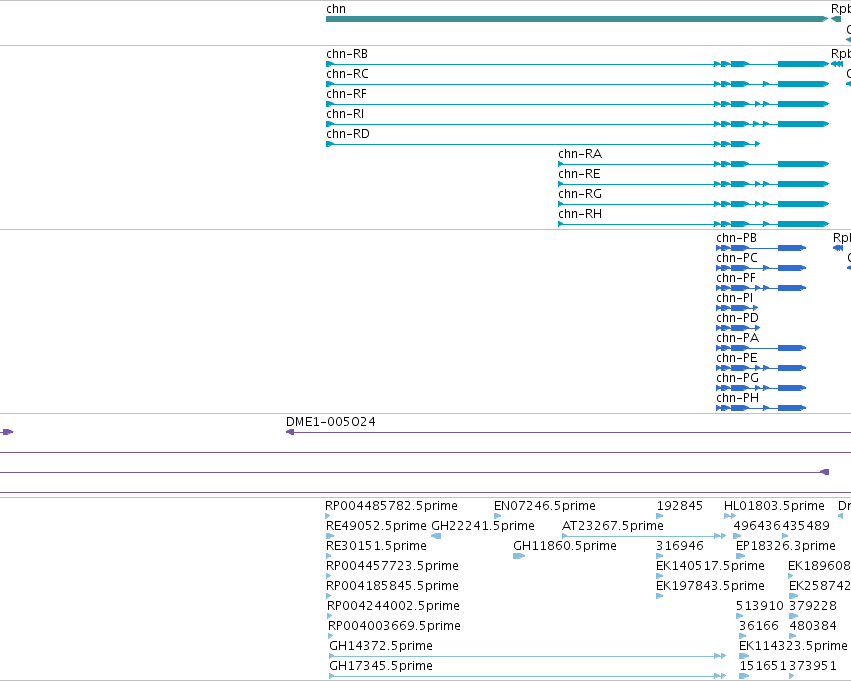This screenshot has height=681, width=851.
Task: Click EST RE30151.5prime label
Action: pyautogui.click(x=376, y=546)
